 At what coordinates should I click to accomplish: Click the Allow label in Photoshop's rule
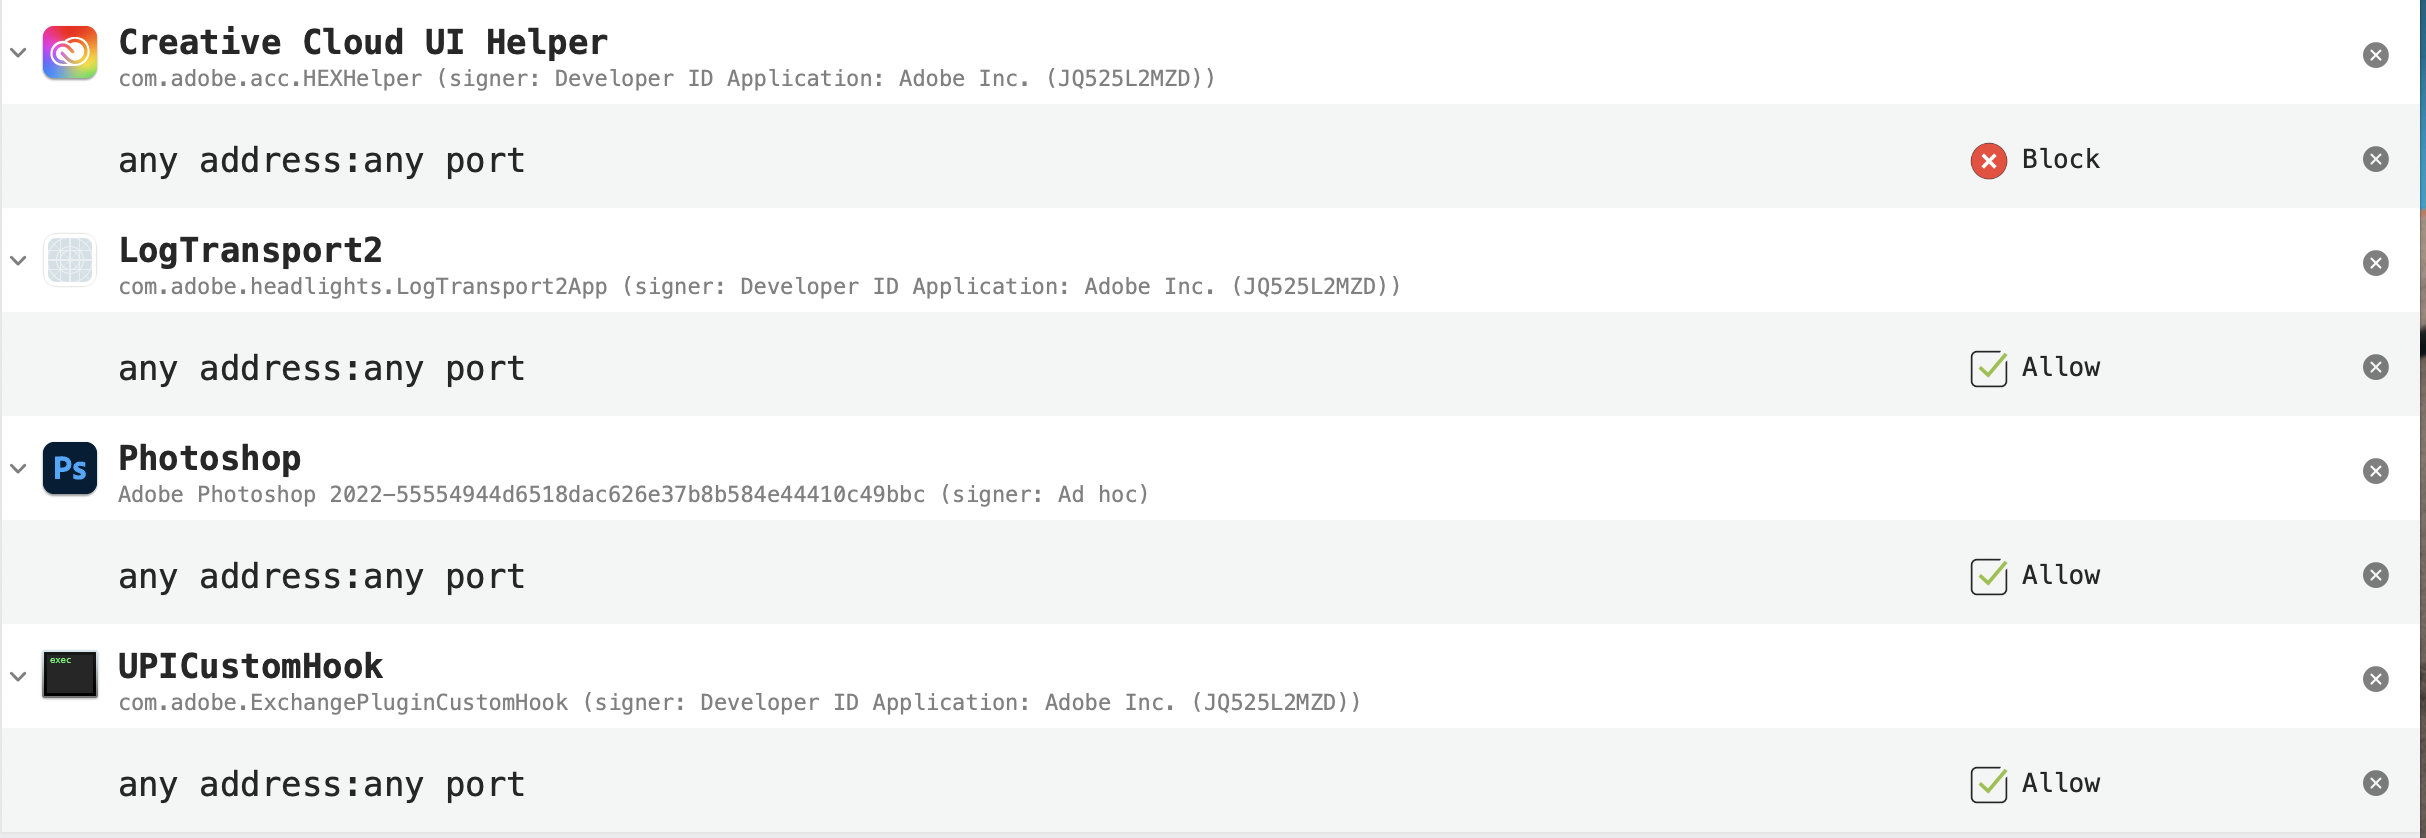pos(2061,575)
